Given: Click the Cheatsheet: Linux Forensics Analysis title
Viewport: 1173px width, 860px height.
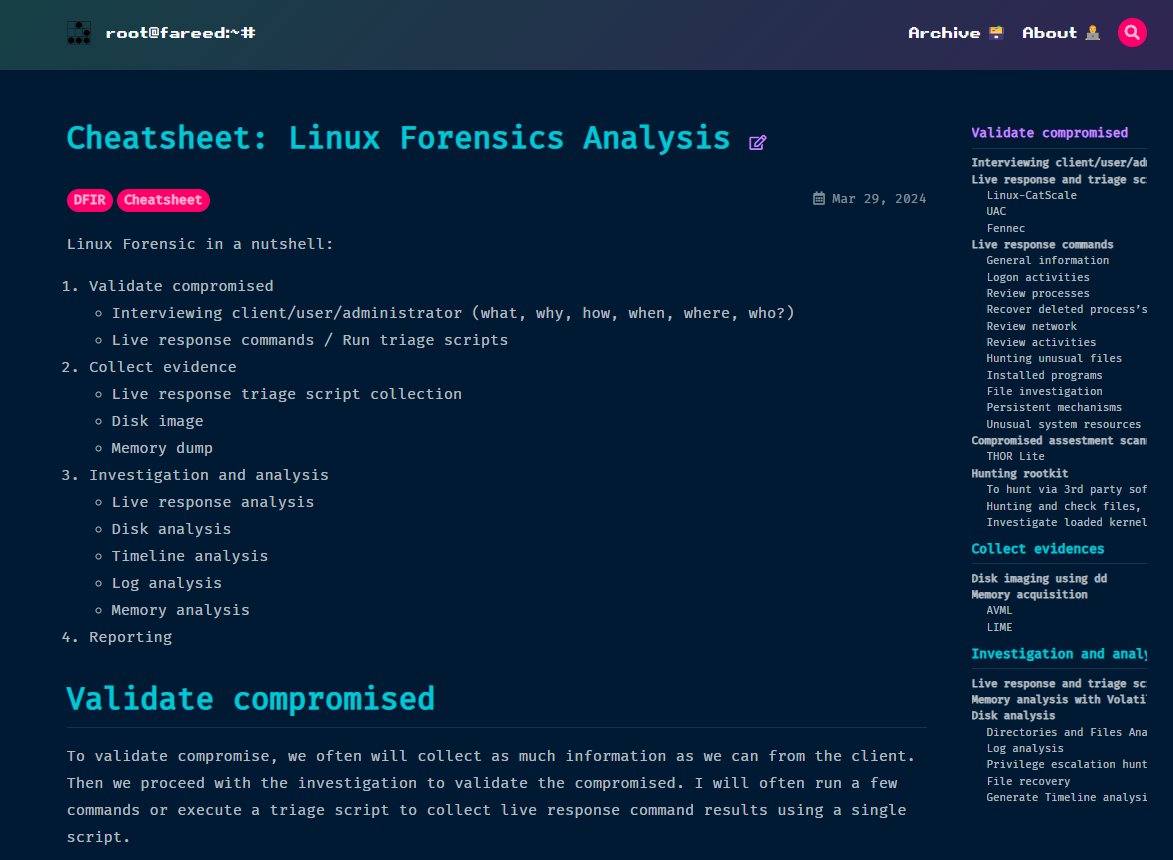Looking at the screenshot, I should point(398,138).
